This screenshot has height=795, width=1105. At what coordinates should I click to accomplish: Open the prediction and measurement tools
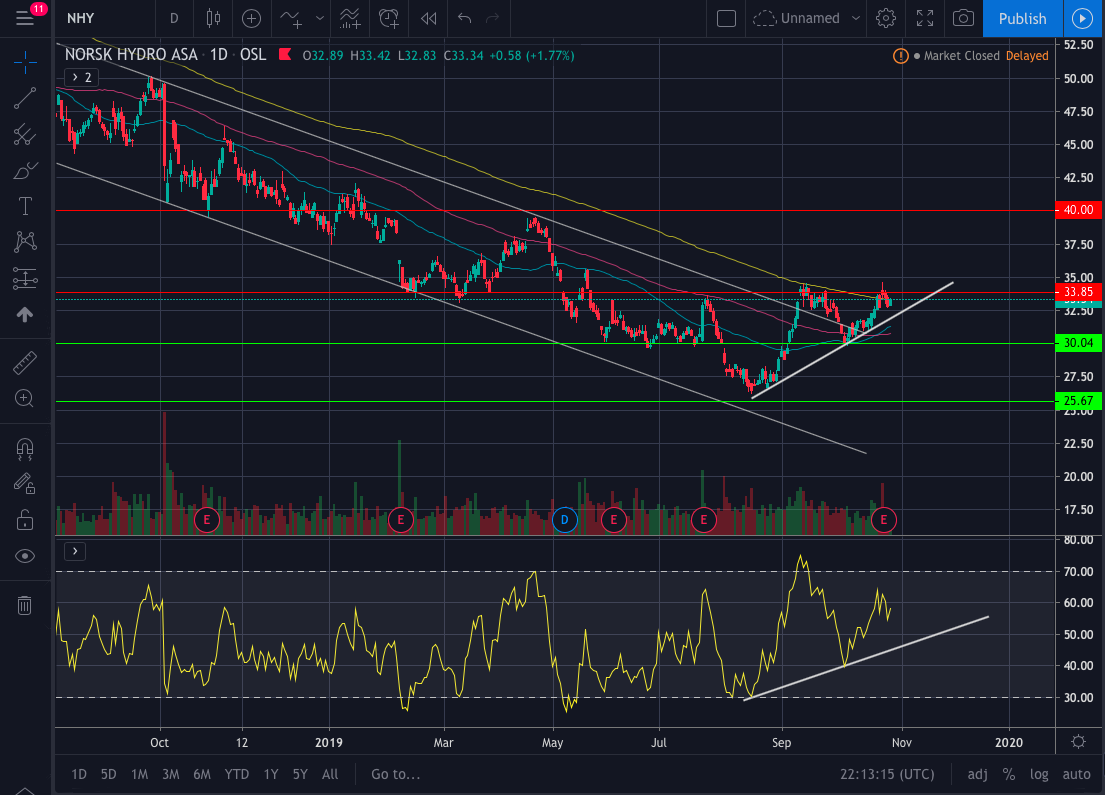point(25,278)
